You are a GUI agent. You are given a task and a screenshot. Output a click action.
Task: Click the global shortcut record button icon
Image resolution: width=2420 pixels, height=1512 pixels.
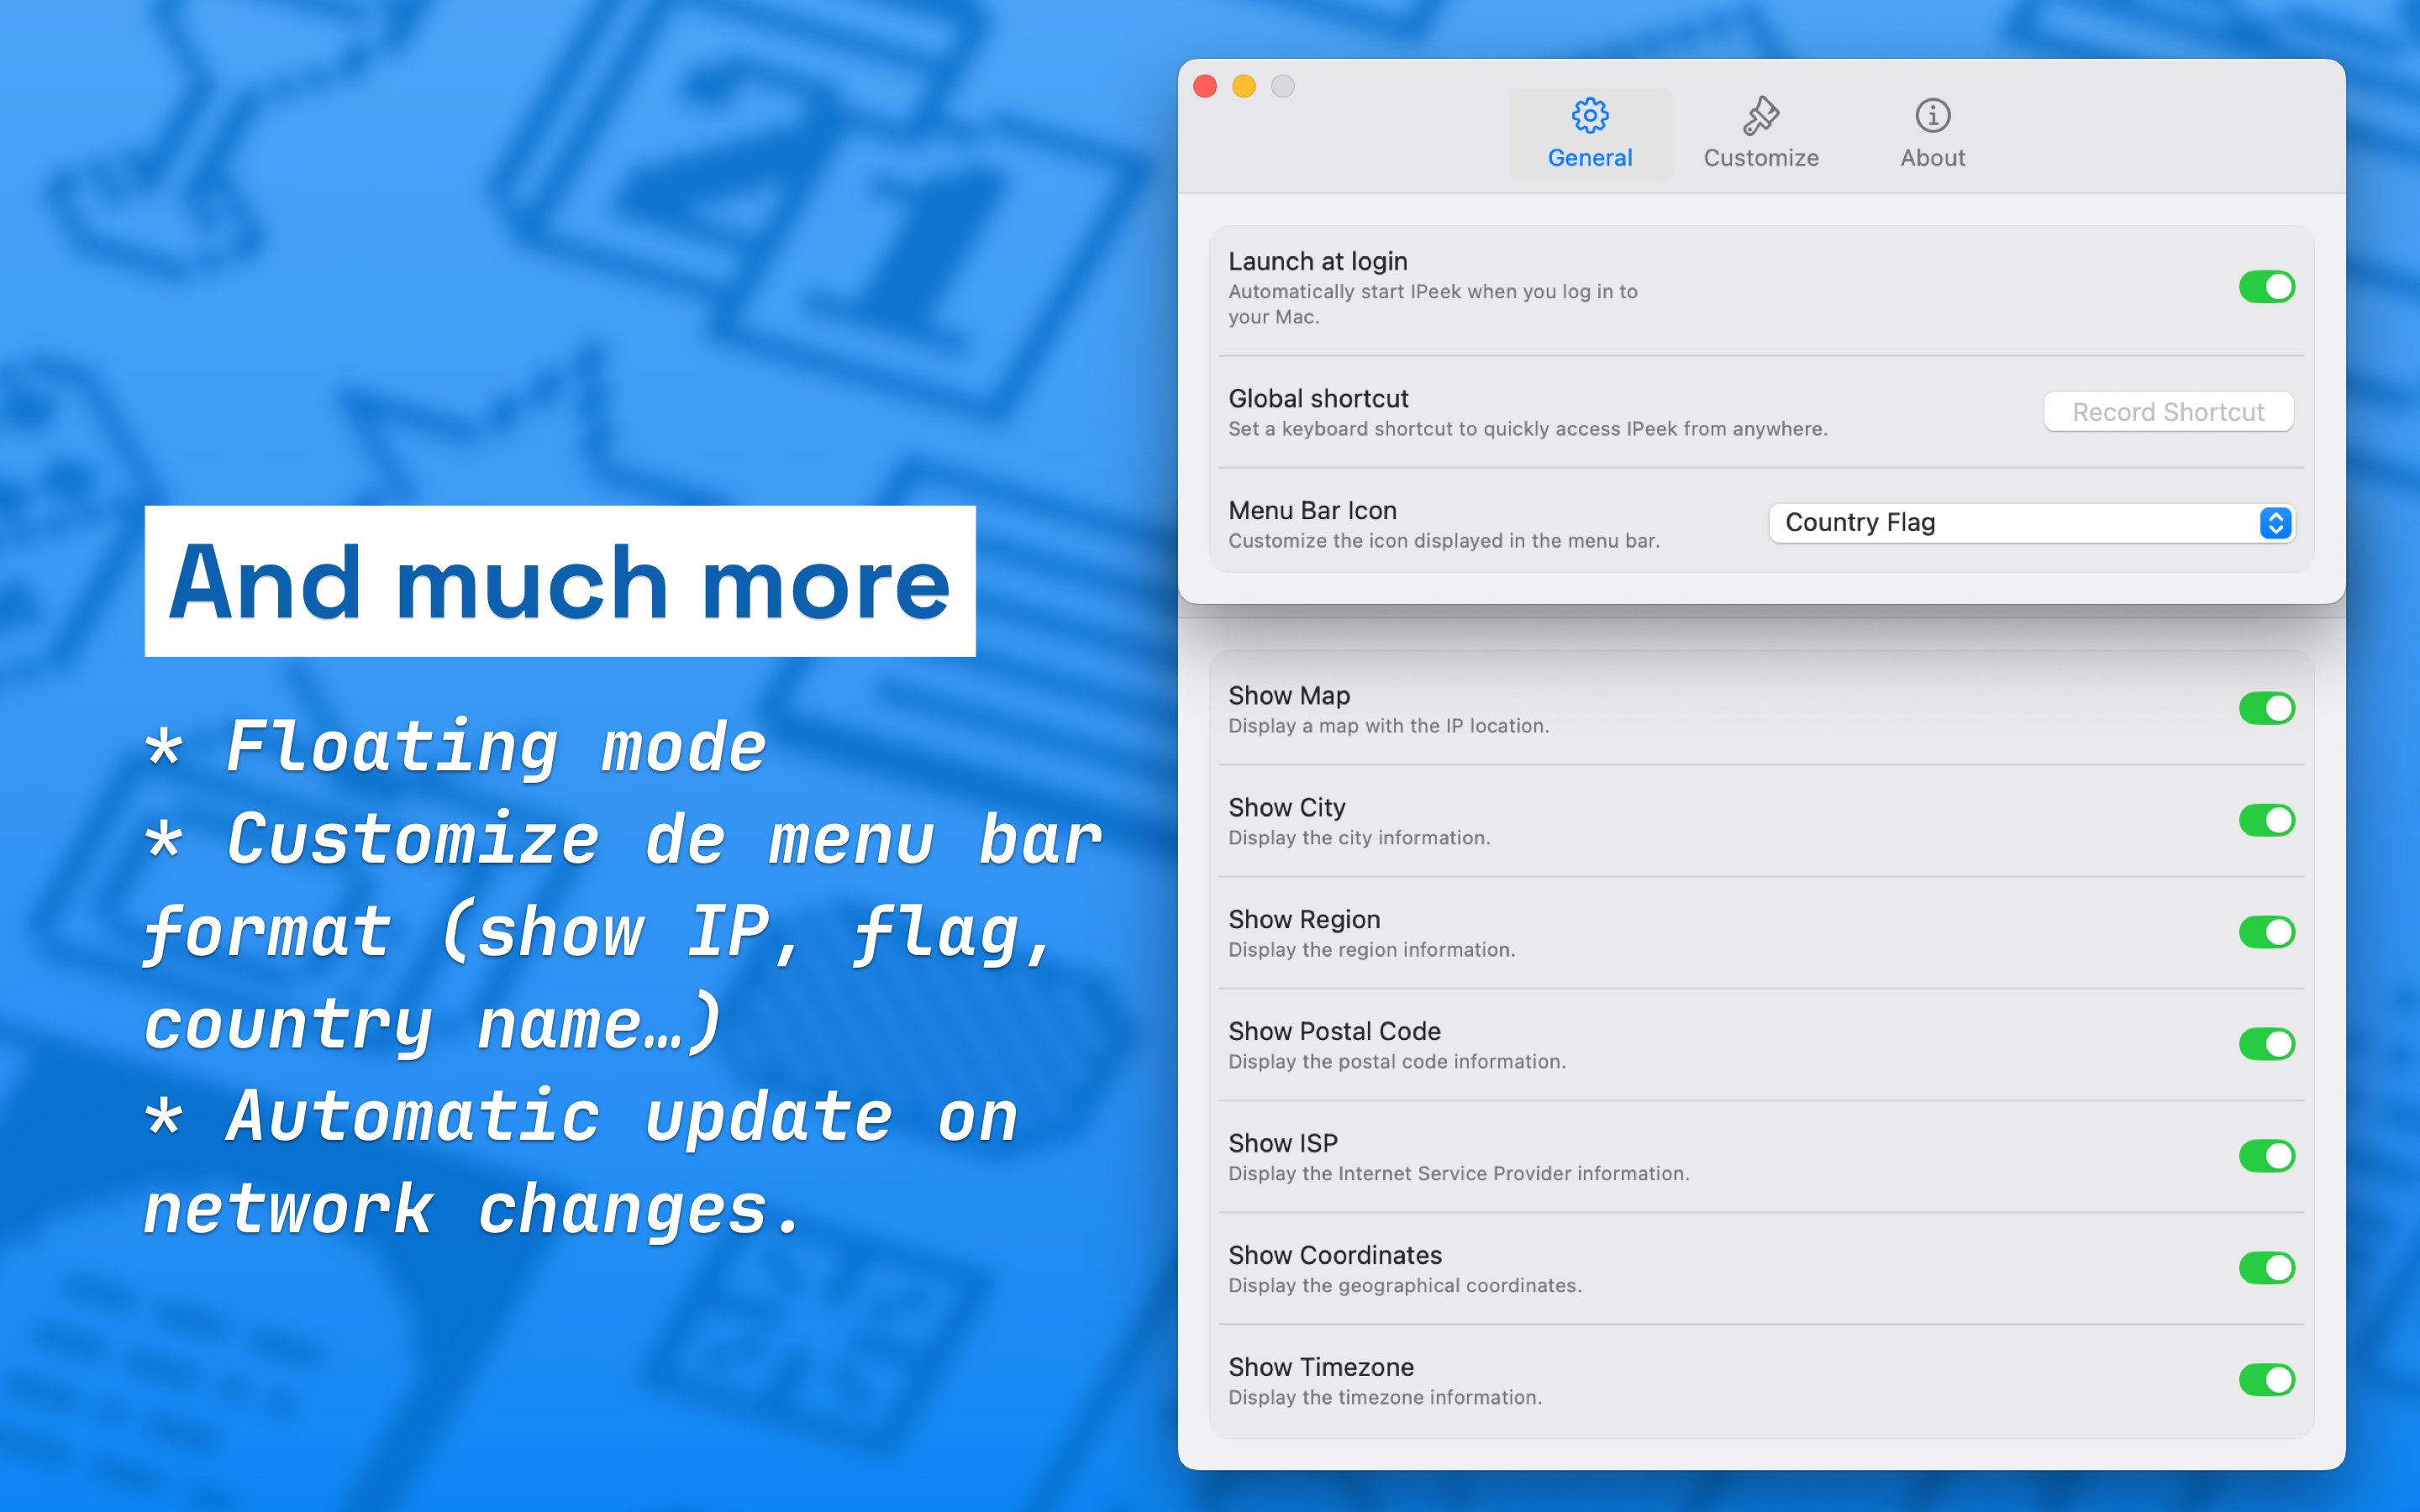click(2167, 409)
